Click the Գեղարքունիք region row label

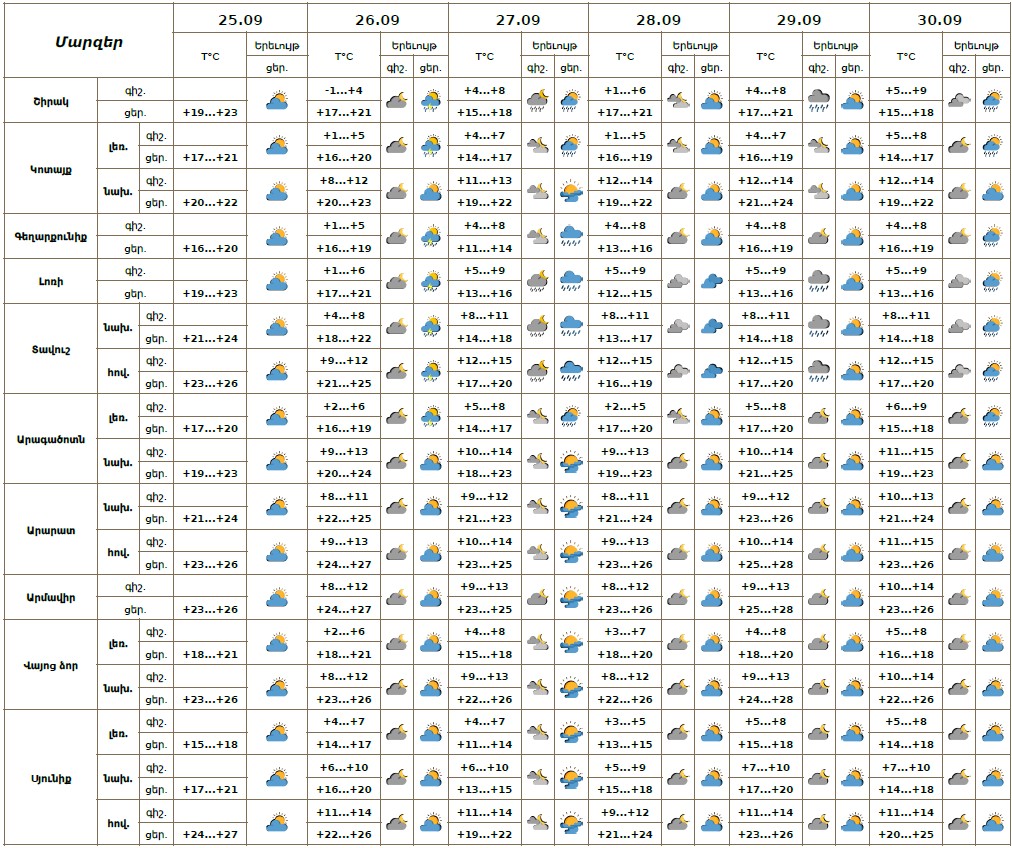[x=50, y=236]
